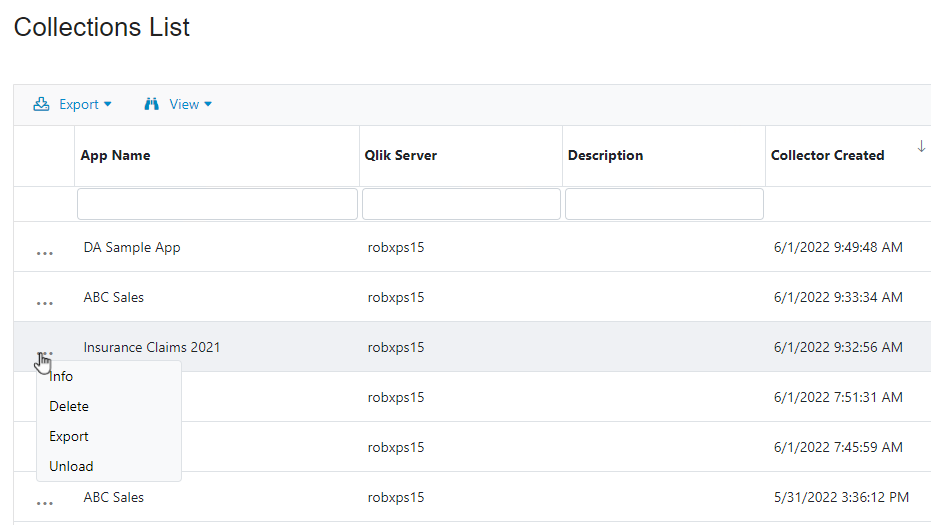The height and width of the screenshot is (525, 931).
Task: Sort by the App Name column header
Action: point(116,155)
